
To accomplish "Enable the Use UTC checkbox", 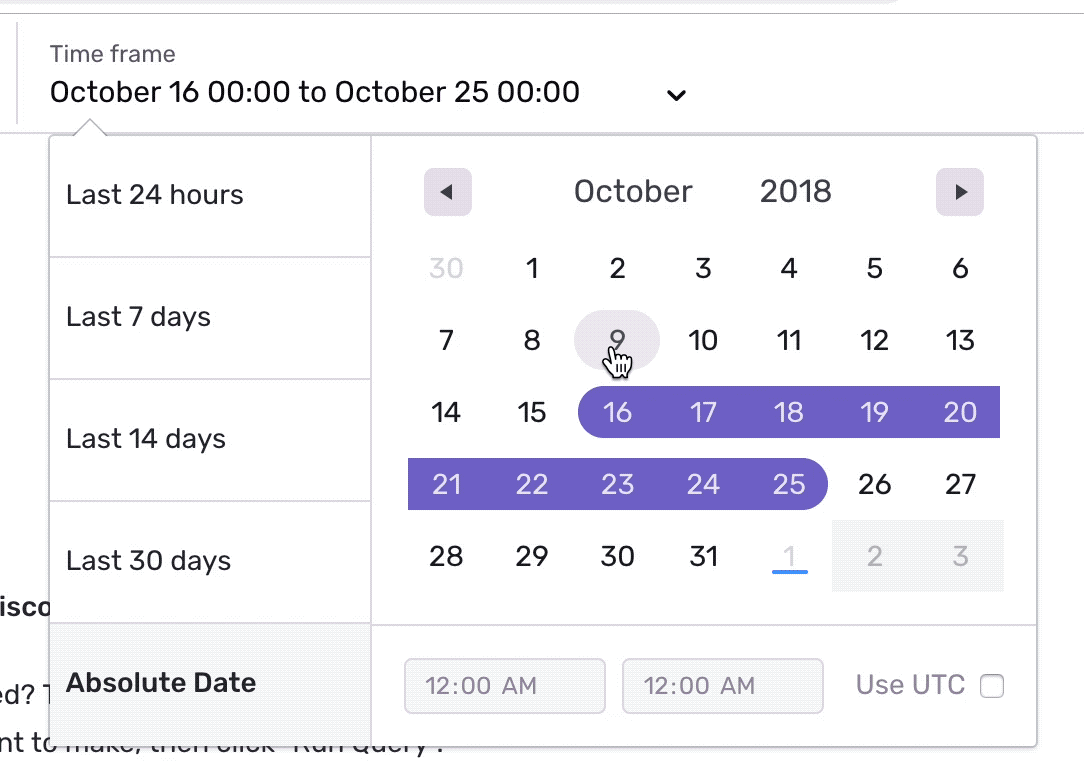I will pyautogui.click(x=991, y=686).
